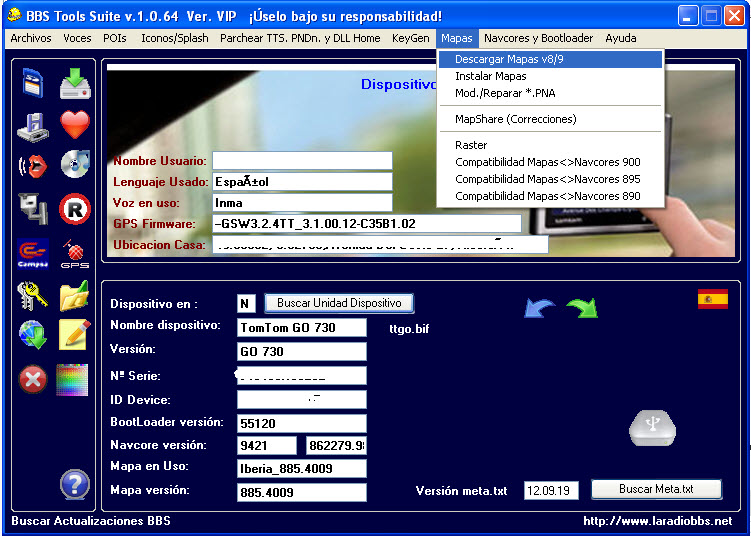Click the Nombre Usuario field

click(x=302, y=160)
